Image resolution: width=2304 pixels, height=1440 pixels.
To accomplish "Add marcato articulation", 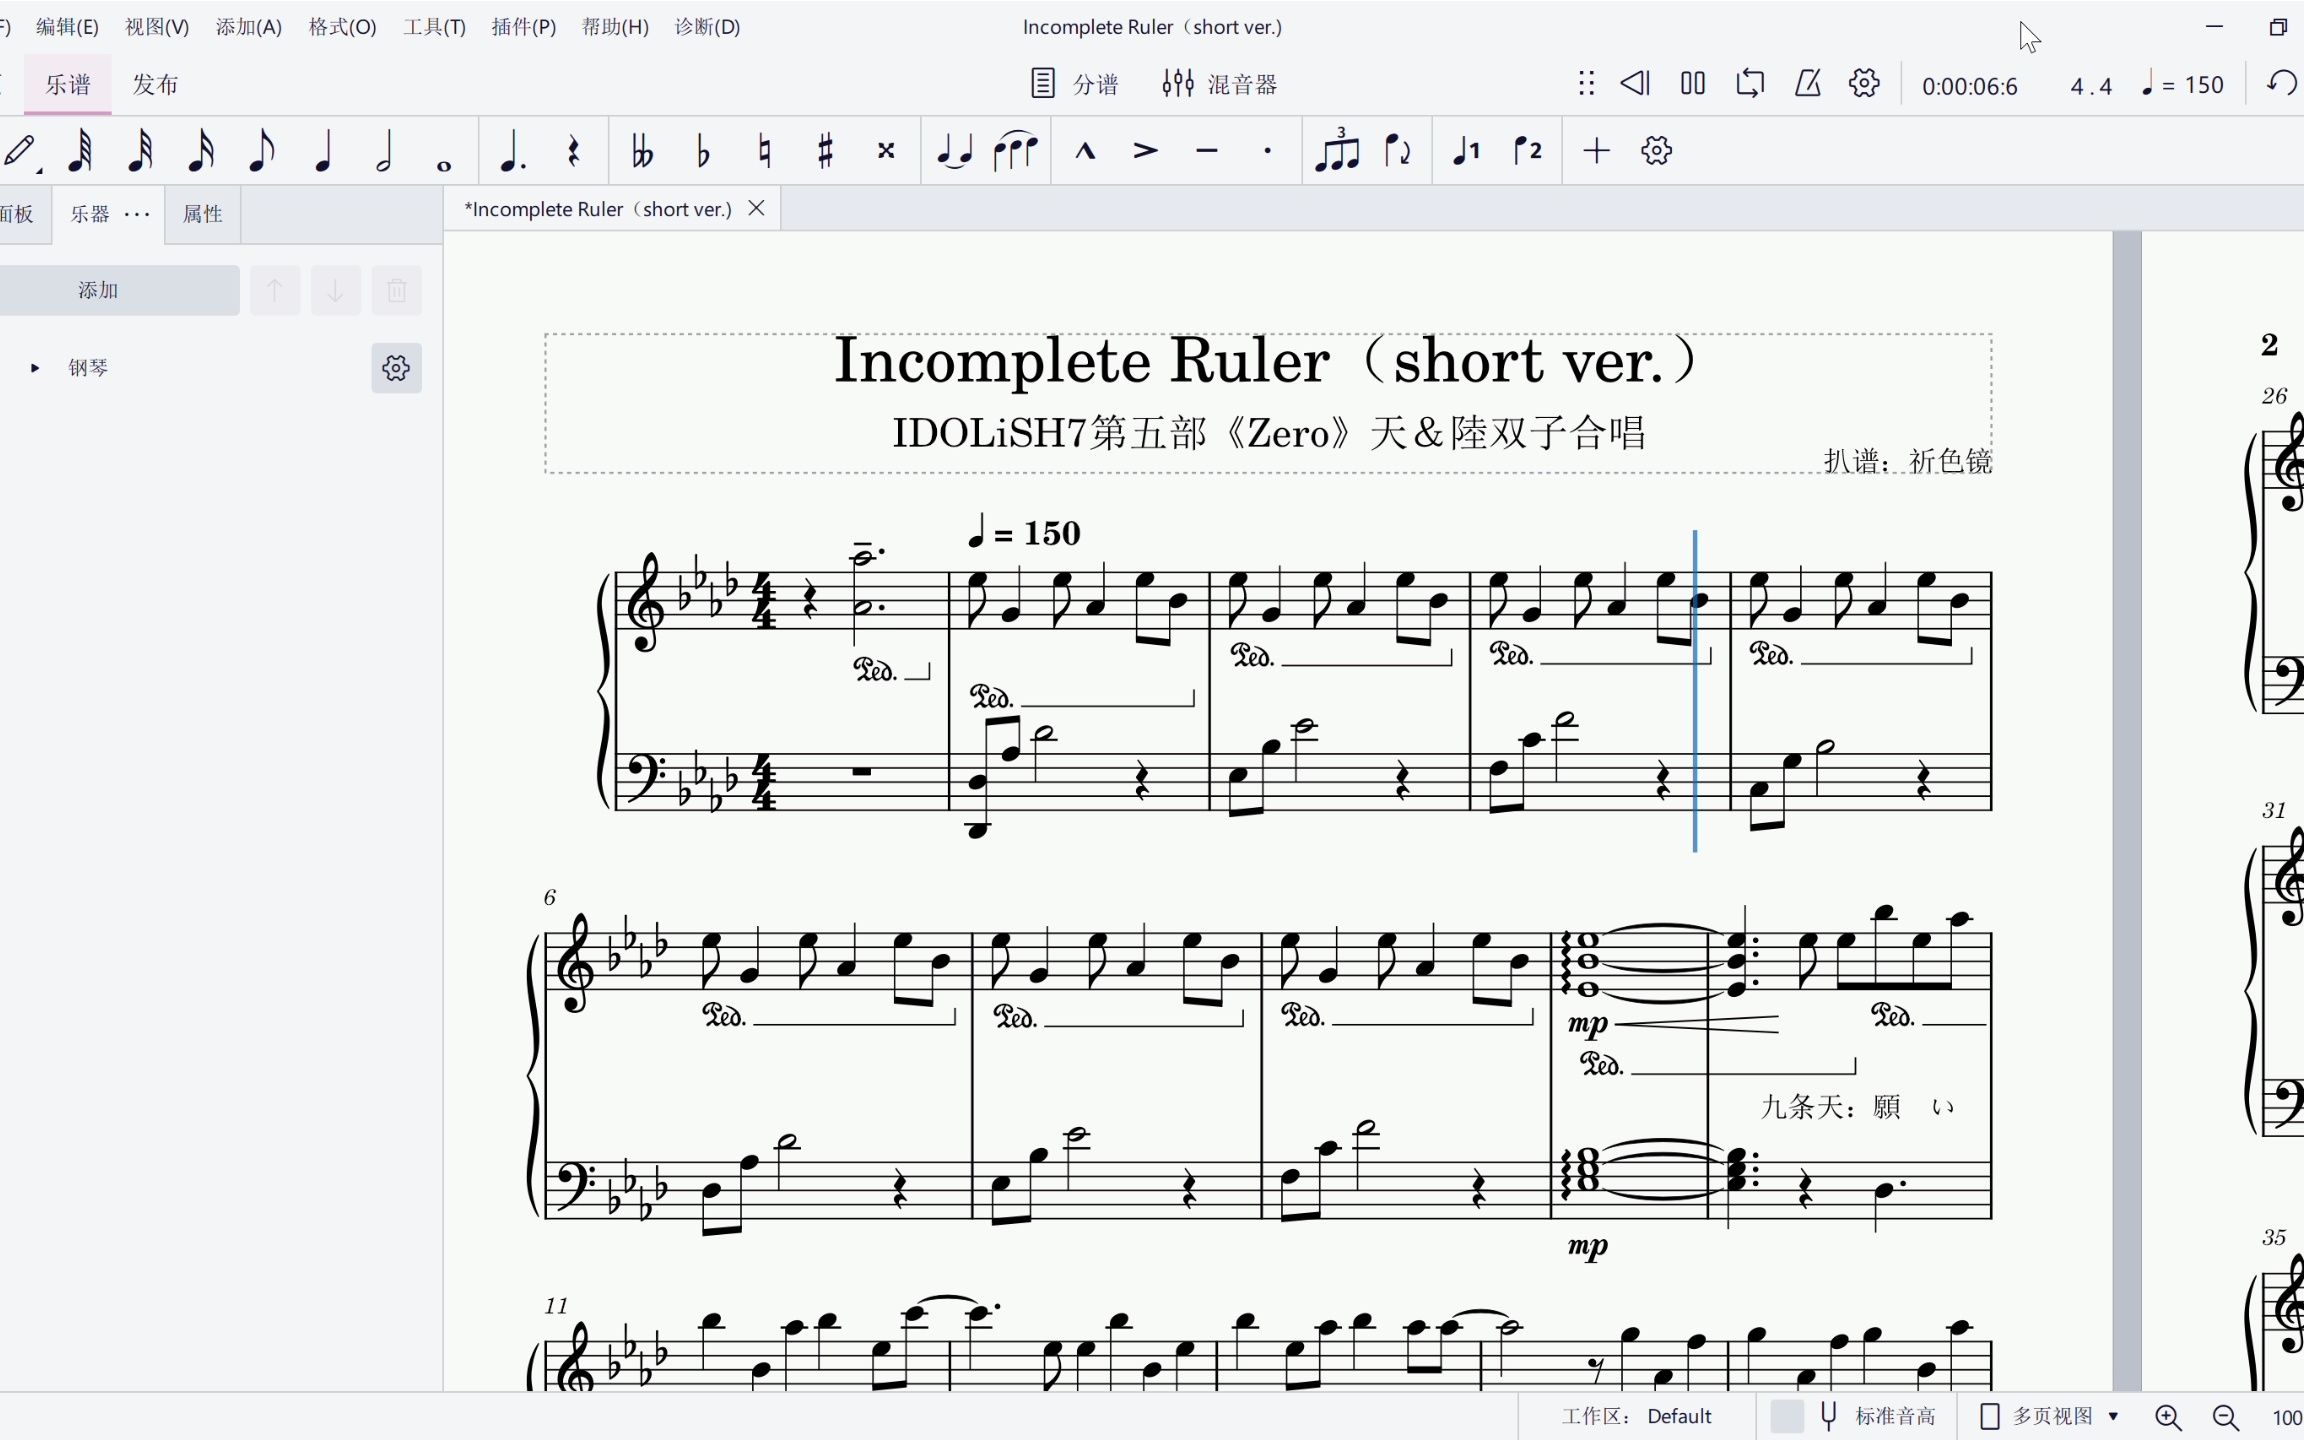I will 1085,151.
